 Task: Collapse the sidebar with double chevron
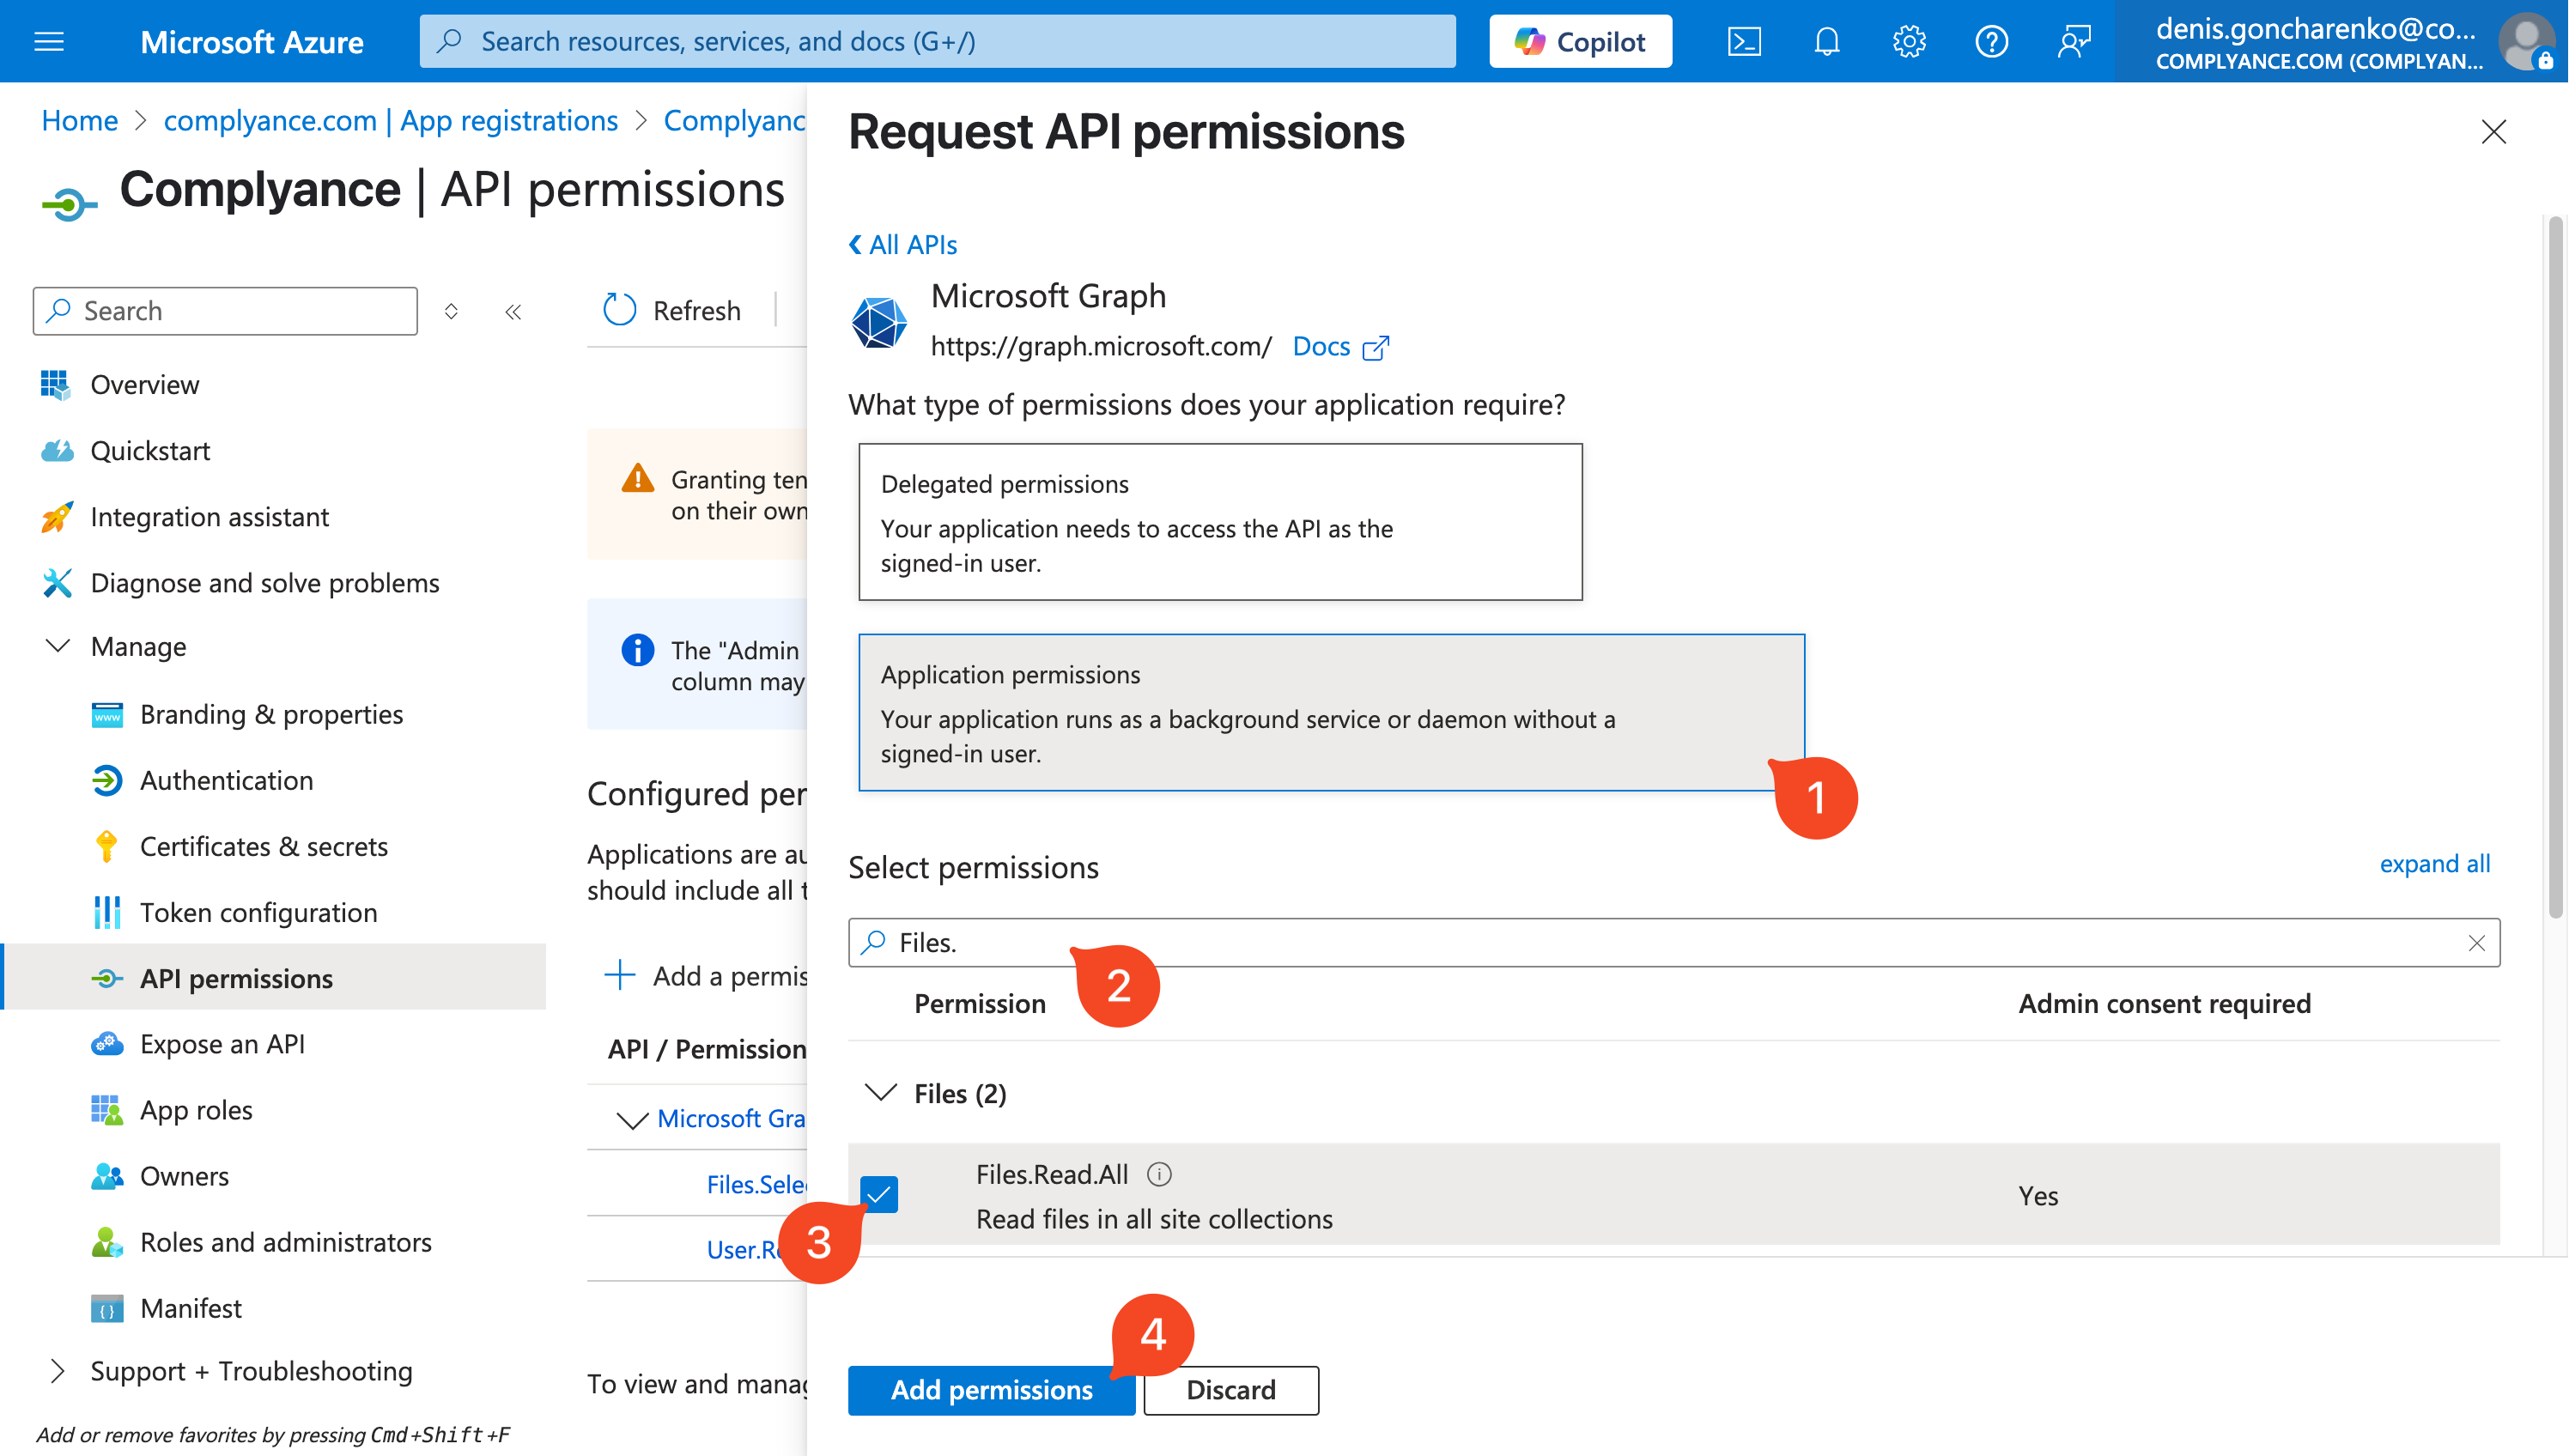tap(513, 311)
